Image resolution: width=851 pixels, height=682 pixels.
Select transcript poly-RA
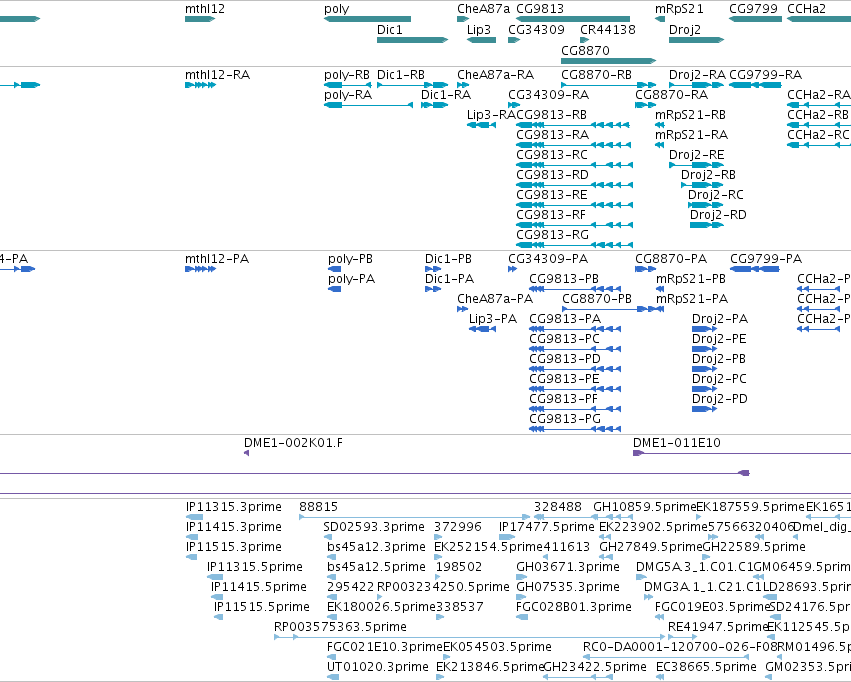tap(369, 105)
